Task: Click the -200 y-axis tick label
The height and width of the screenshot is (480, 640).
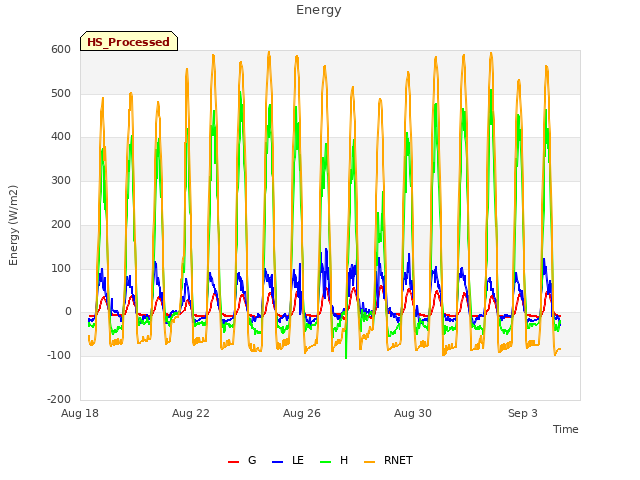Action: (59, 399)
